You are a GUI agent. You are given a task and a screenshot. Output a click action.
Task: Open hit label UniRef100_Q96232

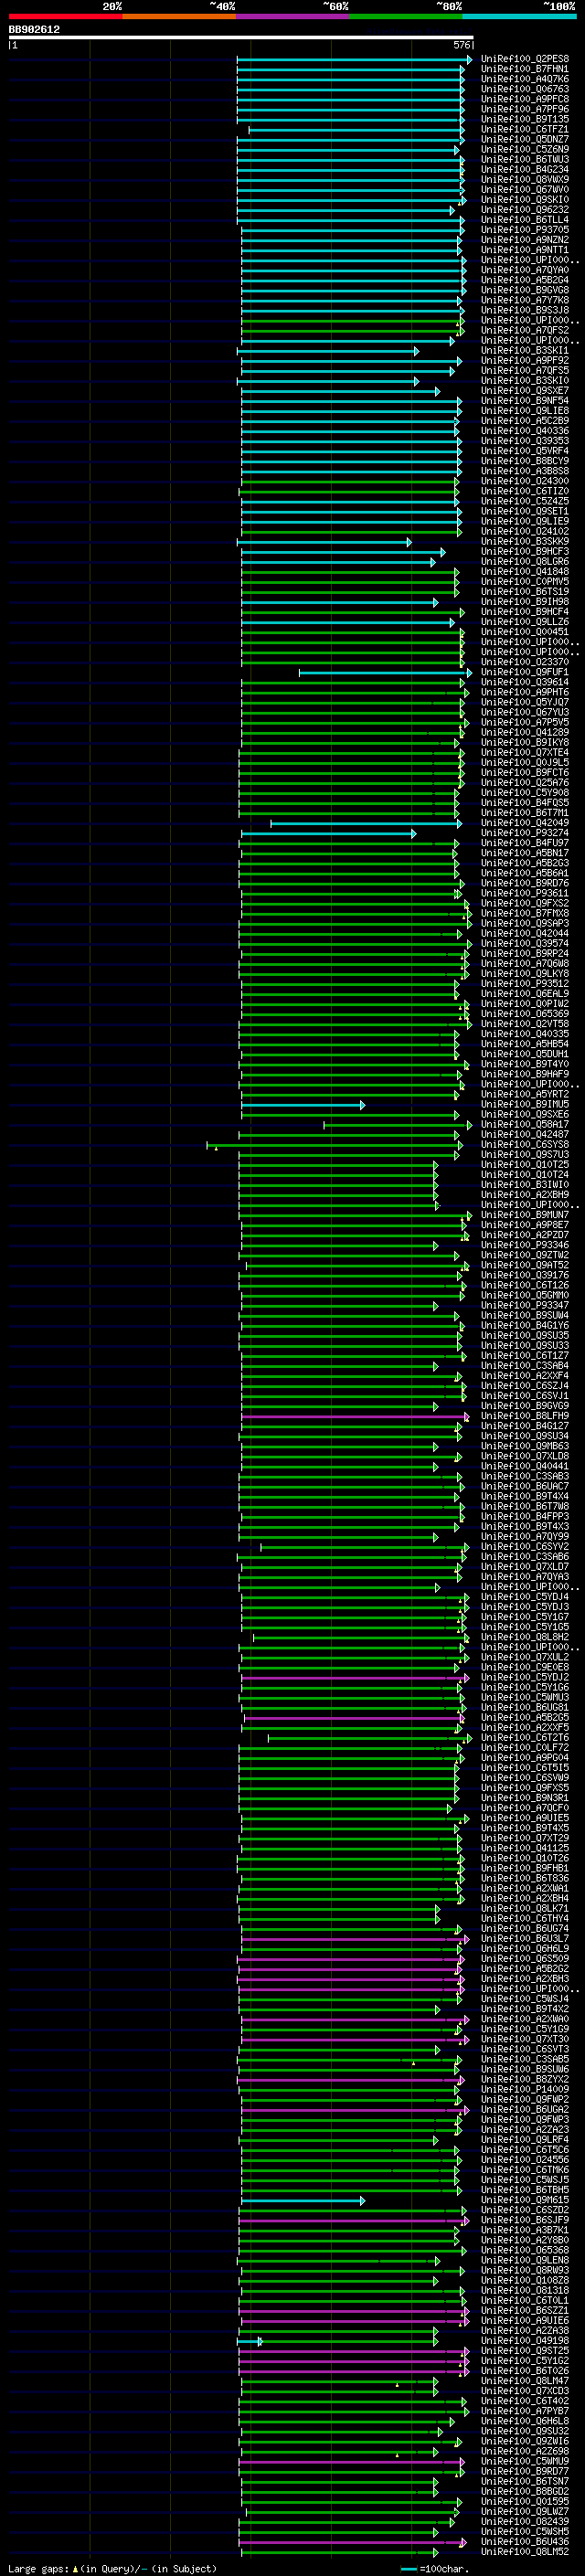pyautogui.click(x=525, y=210)
